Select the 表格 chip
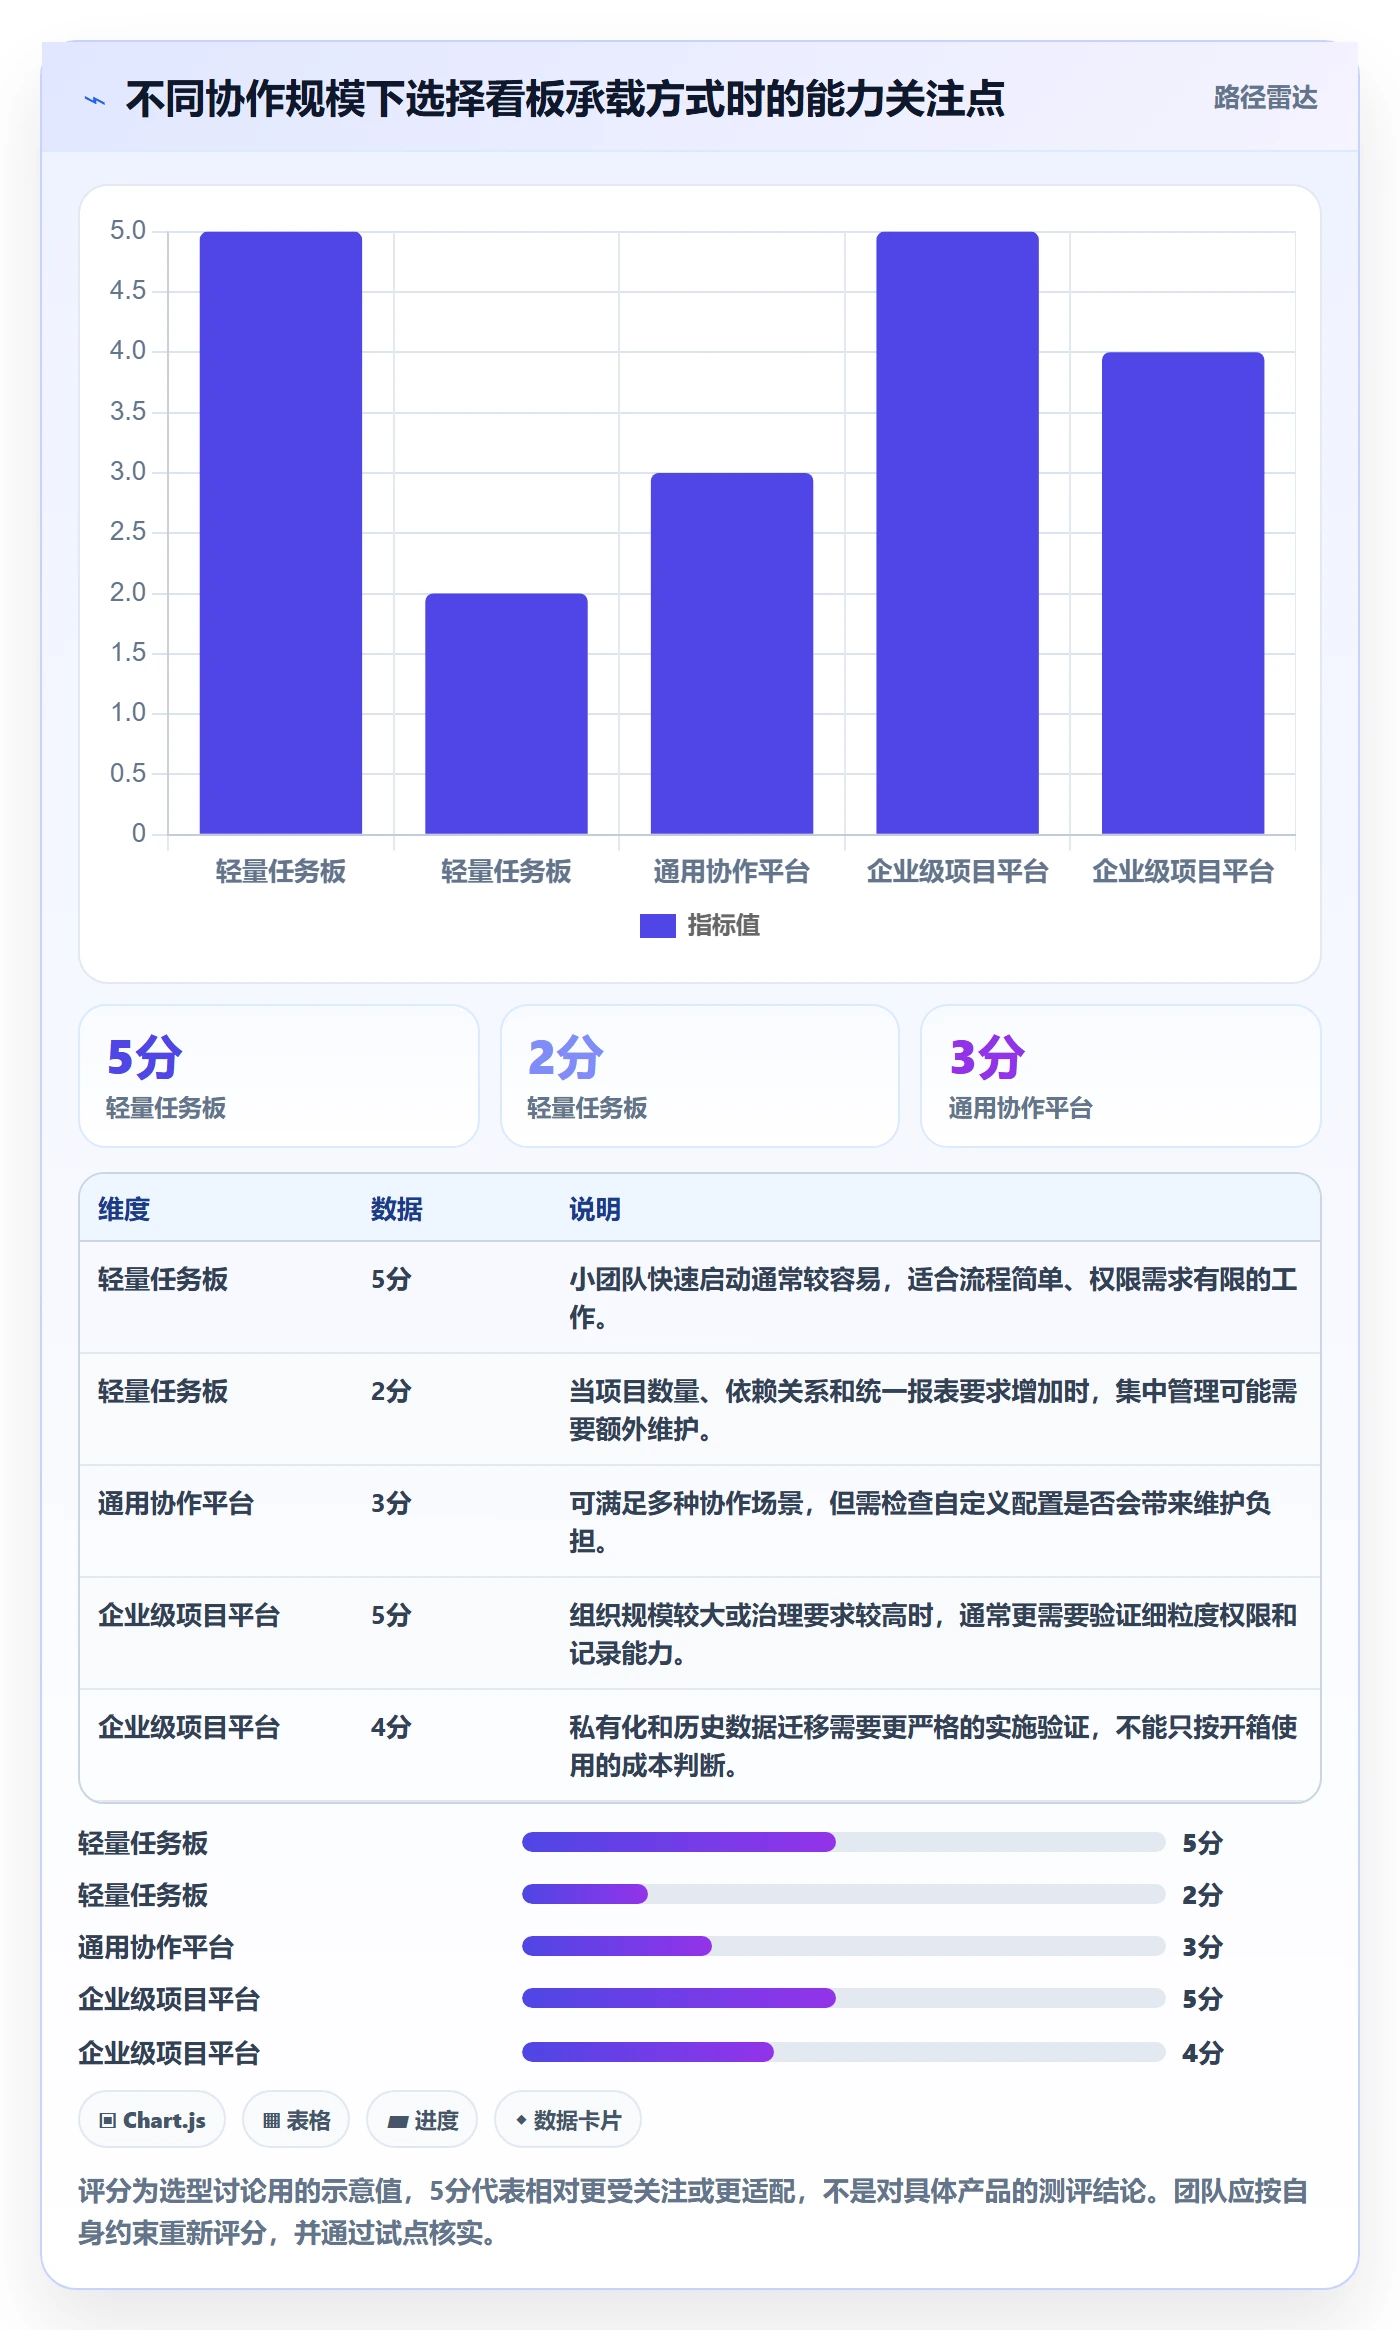 (296, 2119)
